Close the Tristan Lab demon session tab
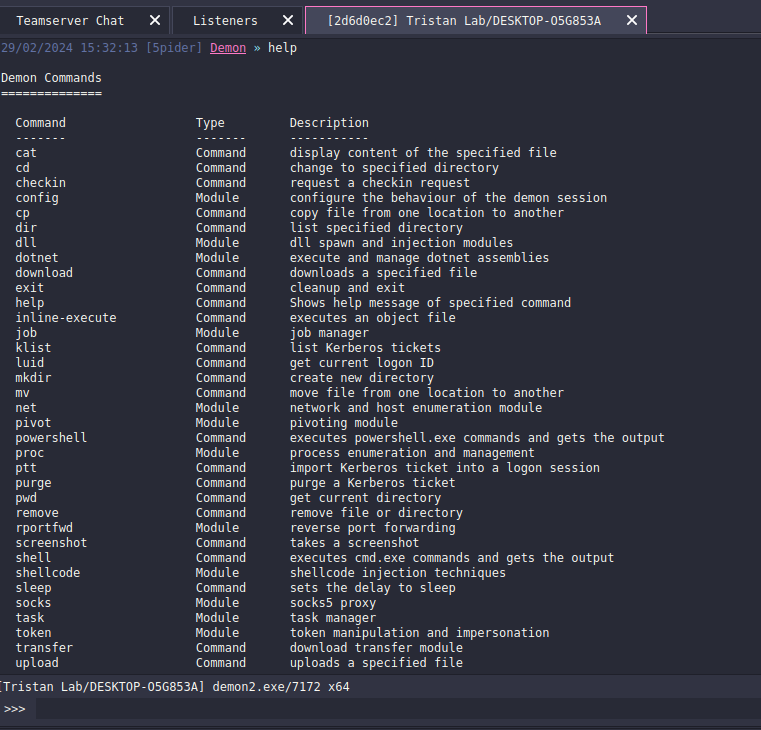Screen dimensions: 761x730 632,20
